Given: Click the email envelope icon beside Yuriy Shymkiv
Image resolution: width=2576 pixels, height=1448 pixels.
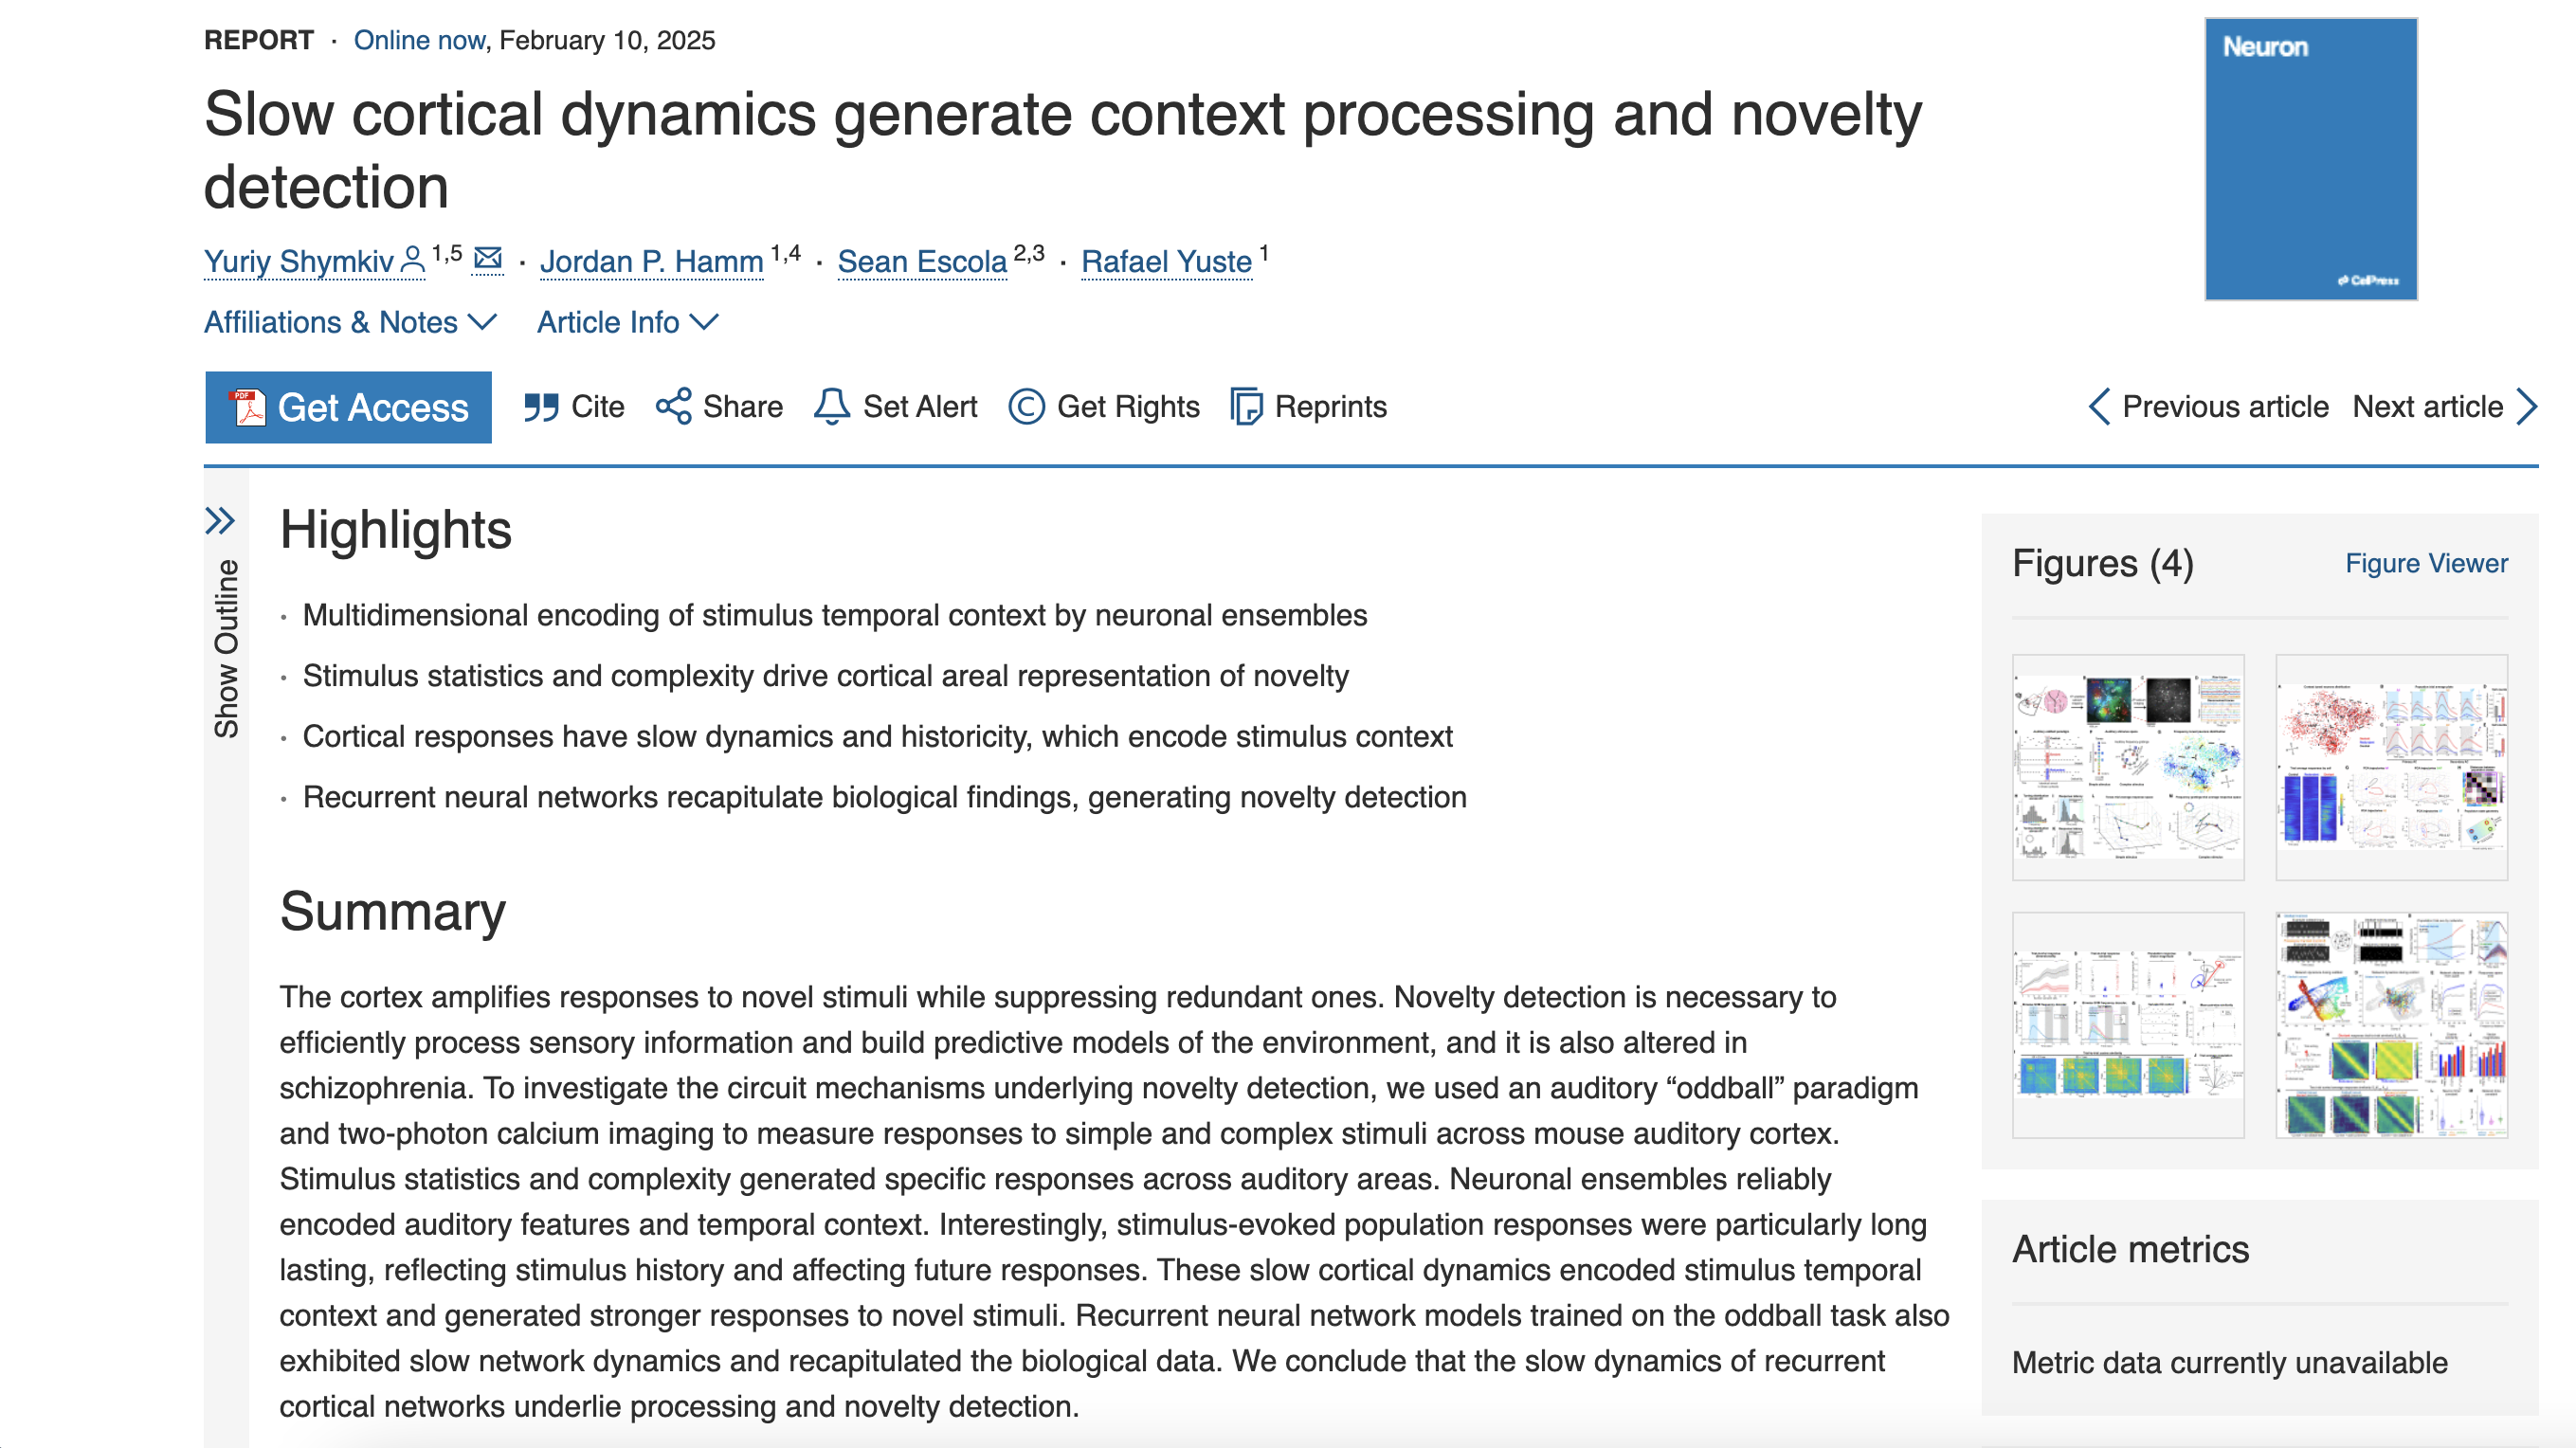Looking at the screenshot, I should coord(488,258).
